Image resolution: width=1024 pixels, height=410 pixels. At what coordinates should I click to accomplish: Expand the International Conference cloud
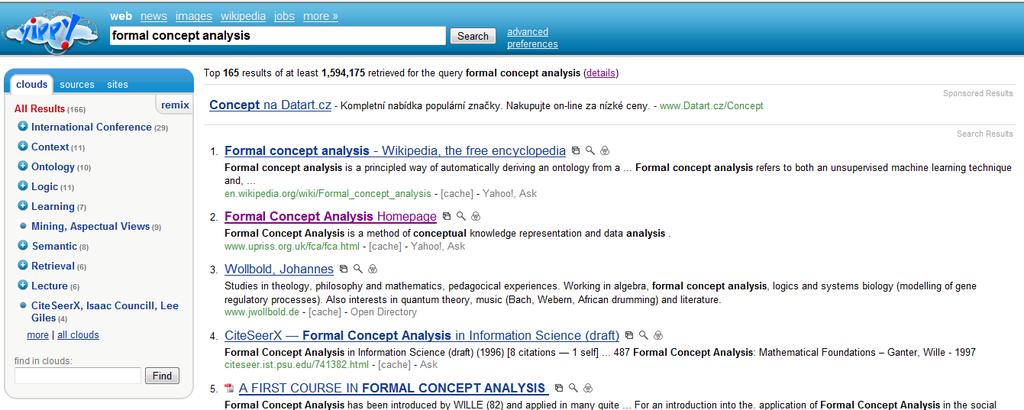tap(23, 127)
